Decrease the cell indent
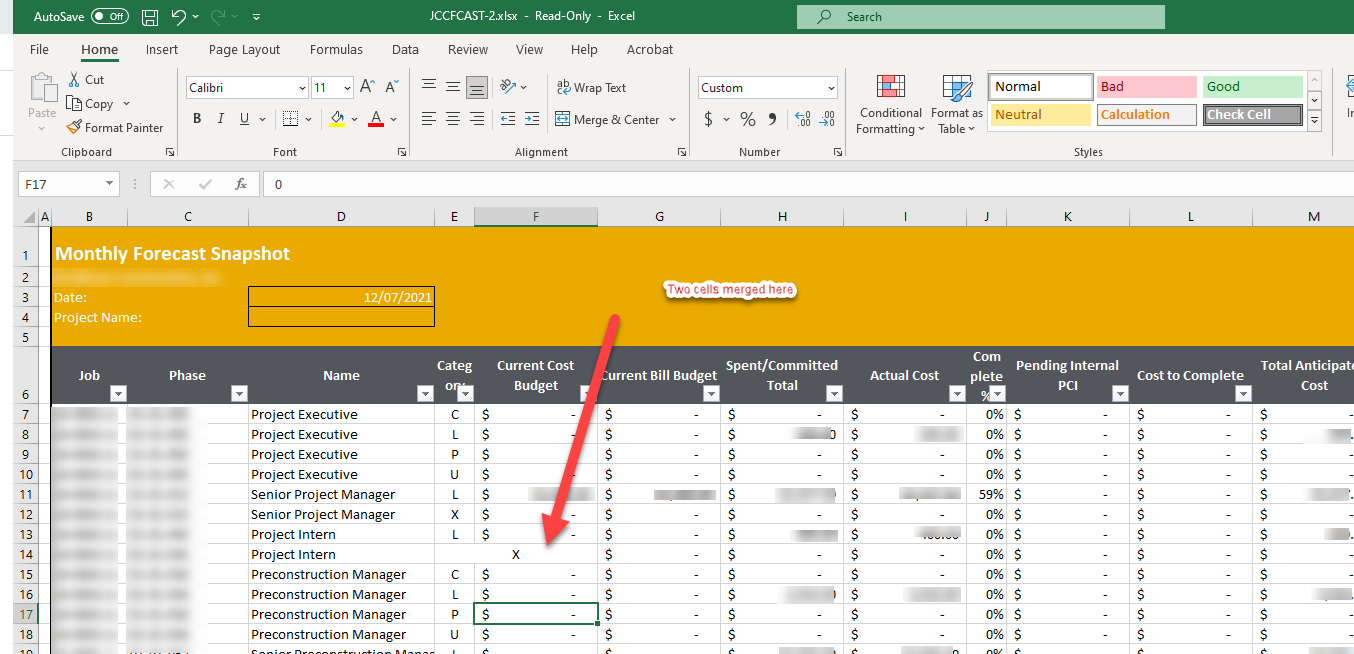This screenshot has height=654, width=1354. [508, 119]
